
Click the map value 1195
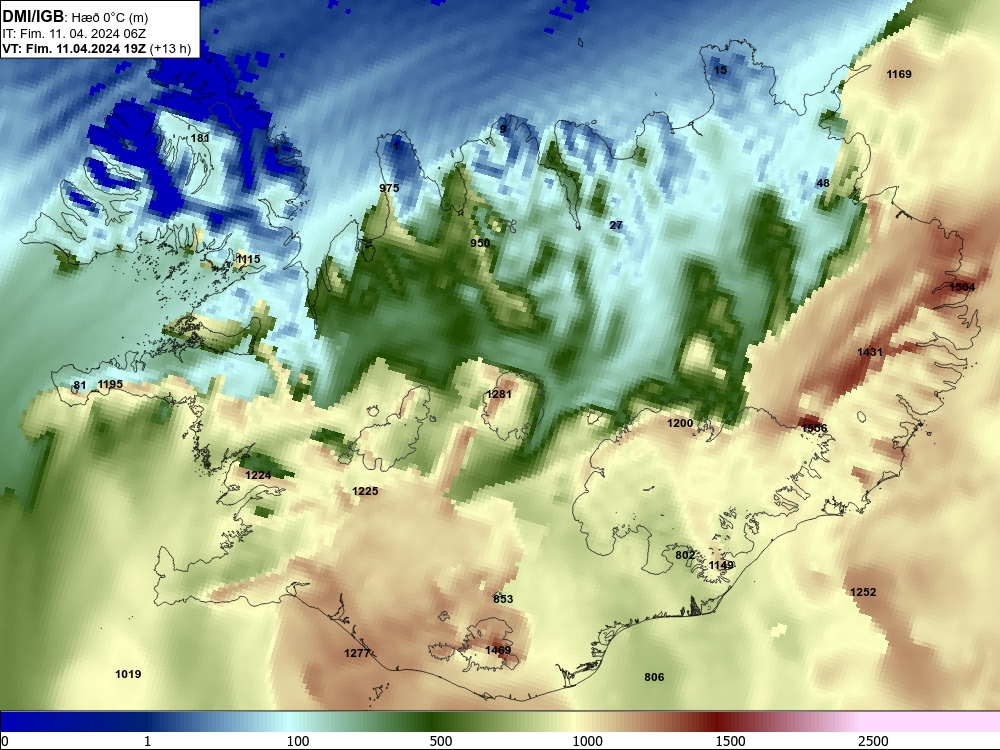(110, 384)
